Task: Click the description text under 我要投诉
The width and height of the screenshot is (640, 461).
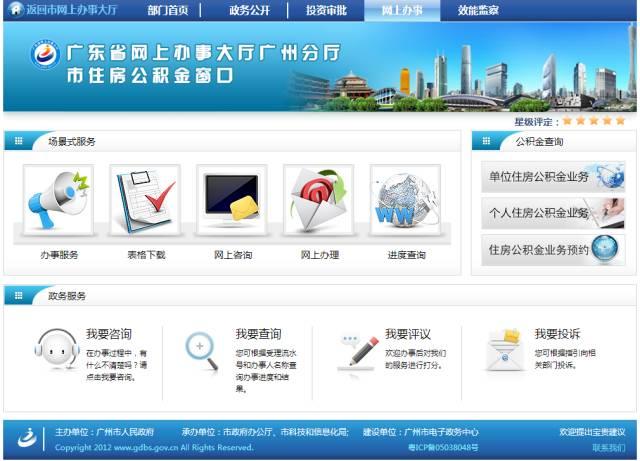Action: (x=565, y=359)
